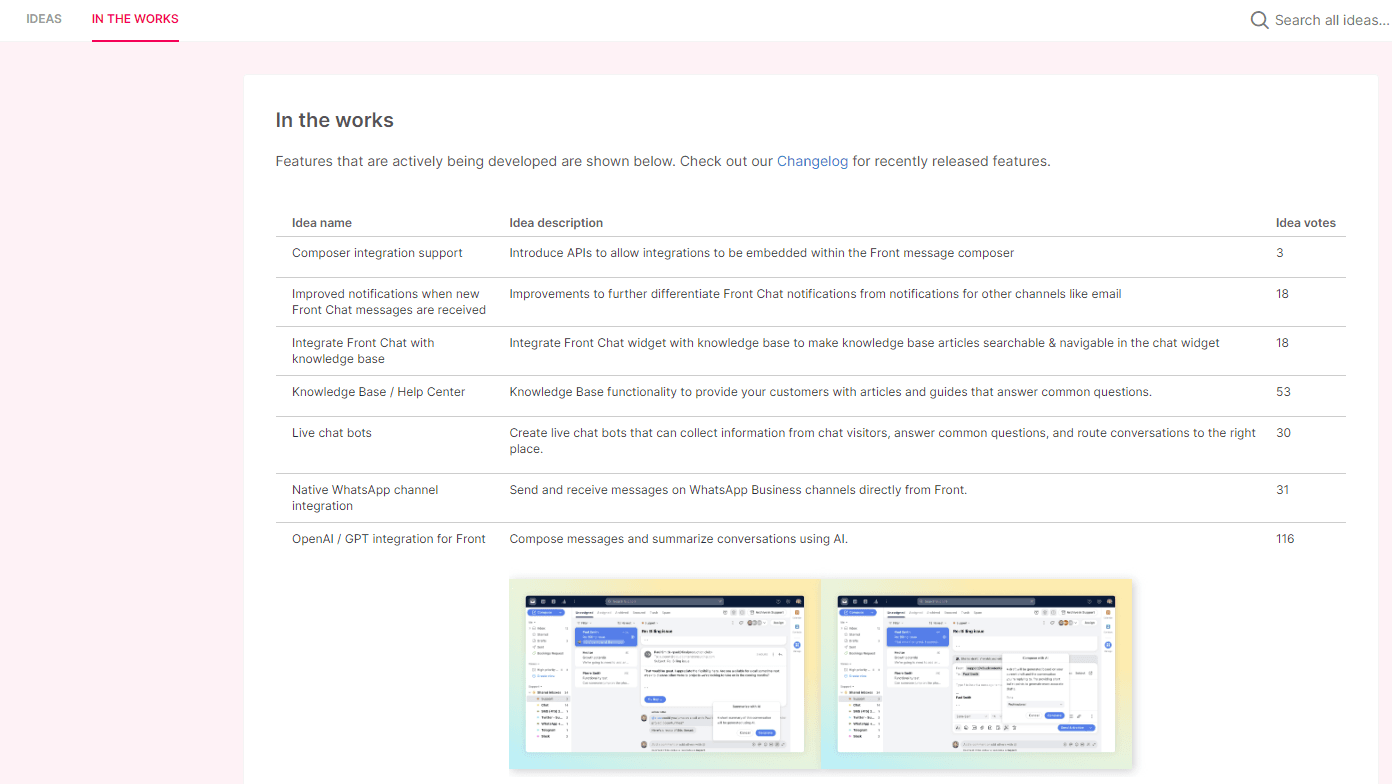This screenshot has height=784, width=1392.
Task: Focus the Search all ideas field
Action: [x=1332, y=20]
